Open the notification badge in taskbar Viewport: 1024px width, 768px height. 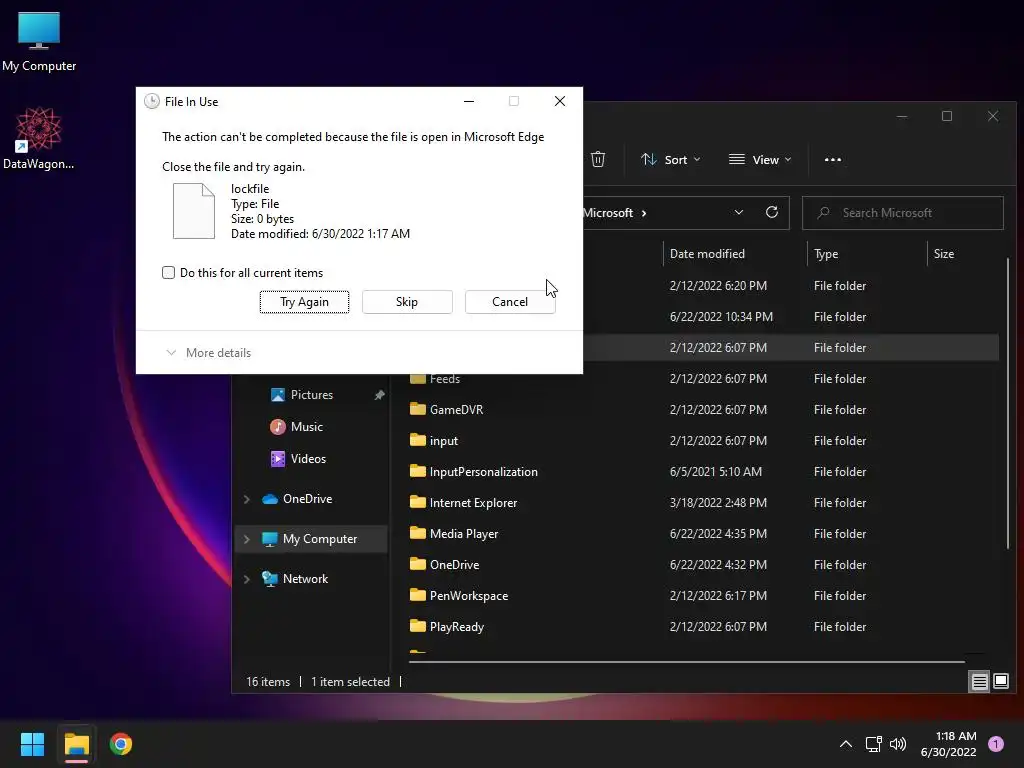click(996, 744)
